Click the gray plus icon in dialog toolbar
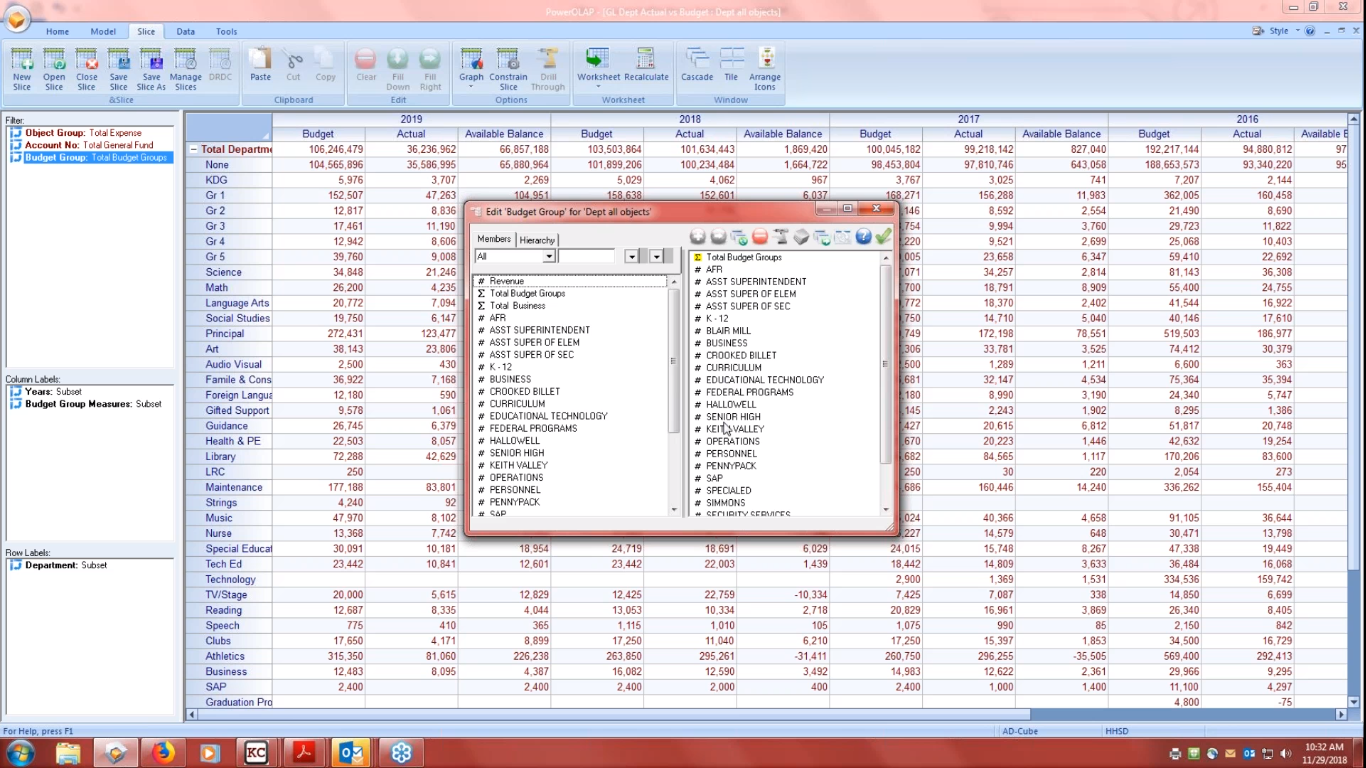The image size is (1366, 768). pos(698,237)
